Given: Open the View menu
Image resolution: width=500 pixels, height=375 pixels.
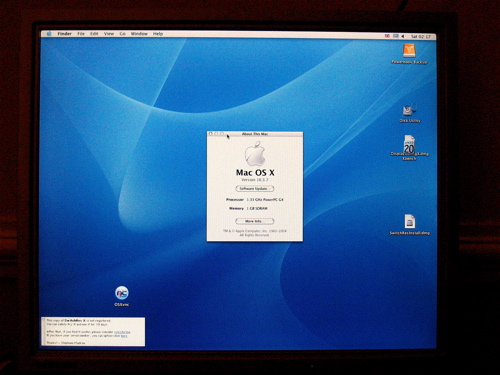Looking at the screenshot, I should click(x=109, y=34).
